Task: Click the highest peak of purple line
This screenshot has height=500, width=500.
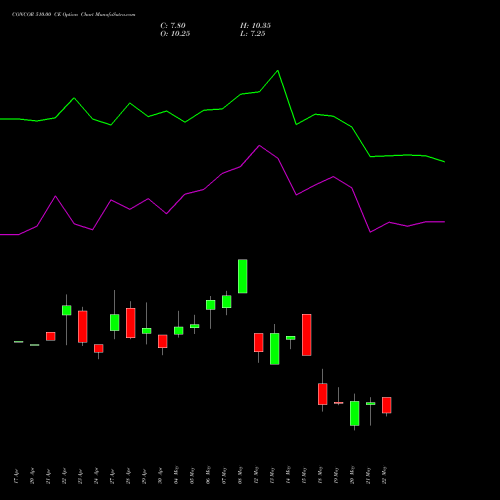Action: click(260, 145)
